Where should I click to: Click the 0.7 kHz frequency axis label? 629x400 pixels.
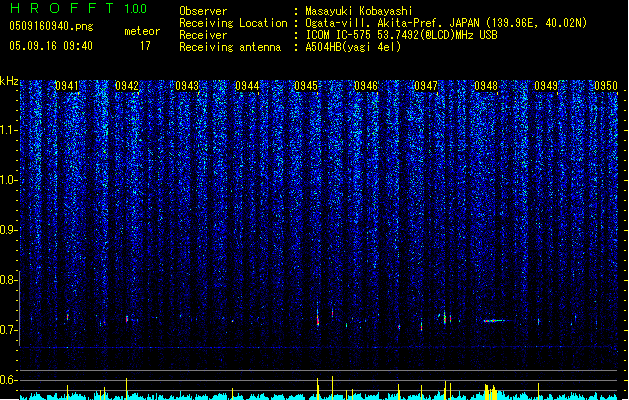point(8,330)
